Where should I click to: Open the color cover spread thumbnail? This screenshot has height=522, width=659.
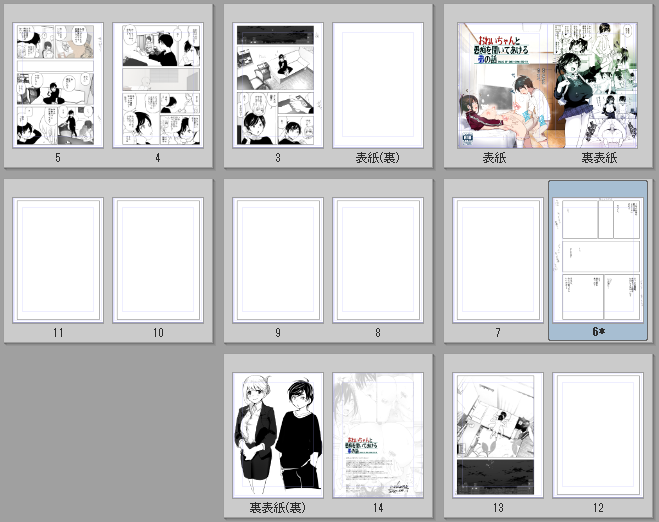[548, 85]
